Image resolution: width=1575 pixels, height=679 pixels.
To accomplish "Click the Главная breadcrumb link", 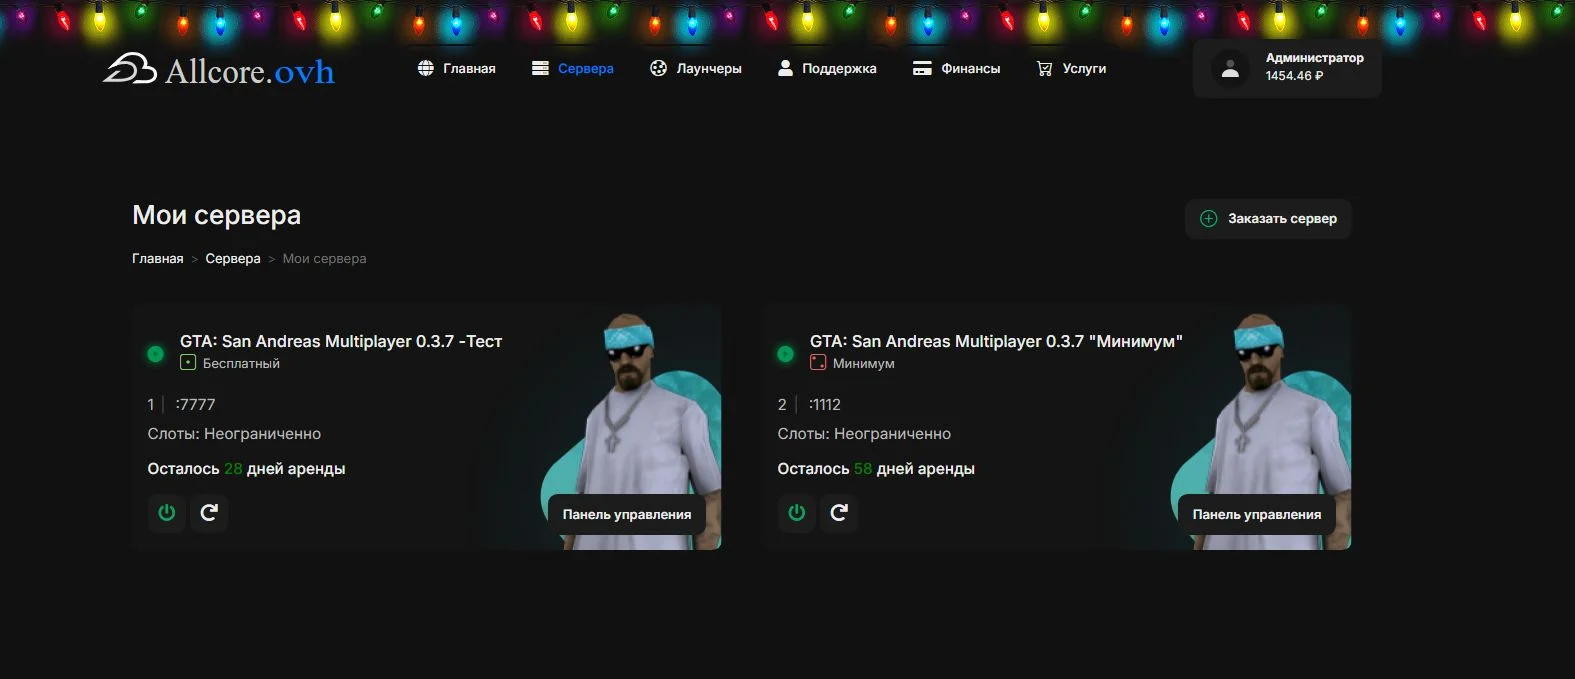I will pyautogui.click(x=157, y=259).
